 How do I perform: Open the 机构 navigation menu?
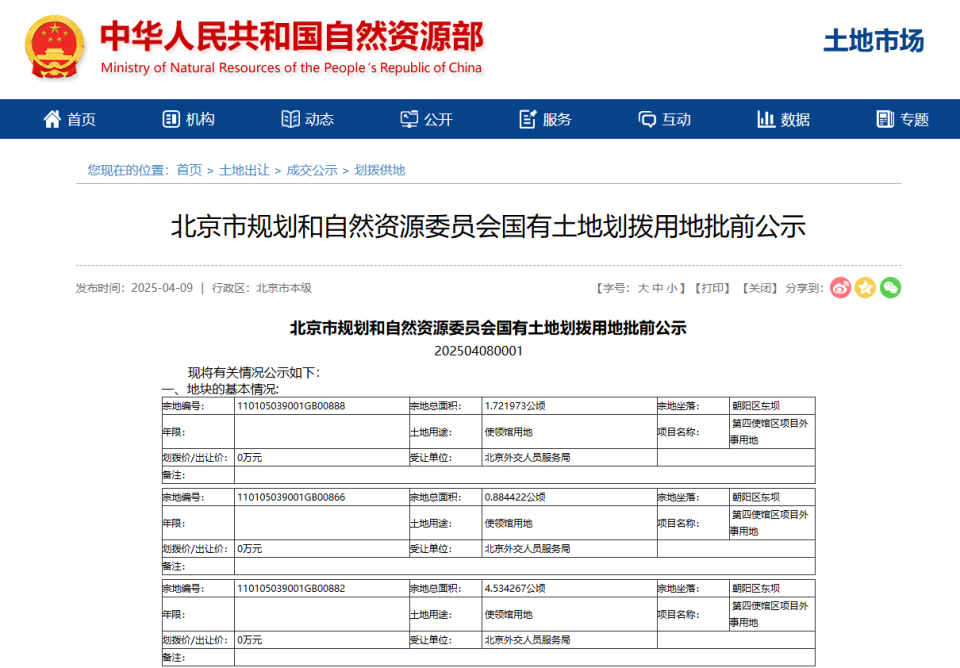200,119
